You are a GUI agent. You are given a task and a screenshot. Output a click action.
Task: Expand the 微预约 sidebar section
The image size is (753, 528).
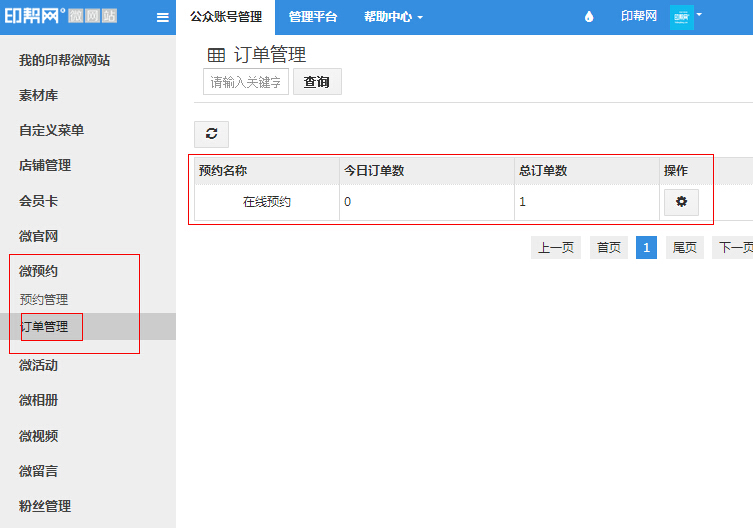click(40, 271)
